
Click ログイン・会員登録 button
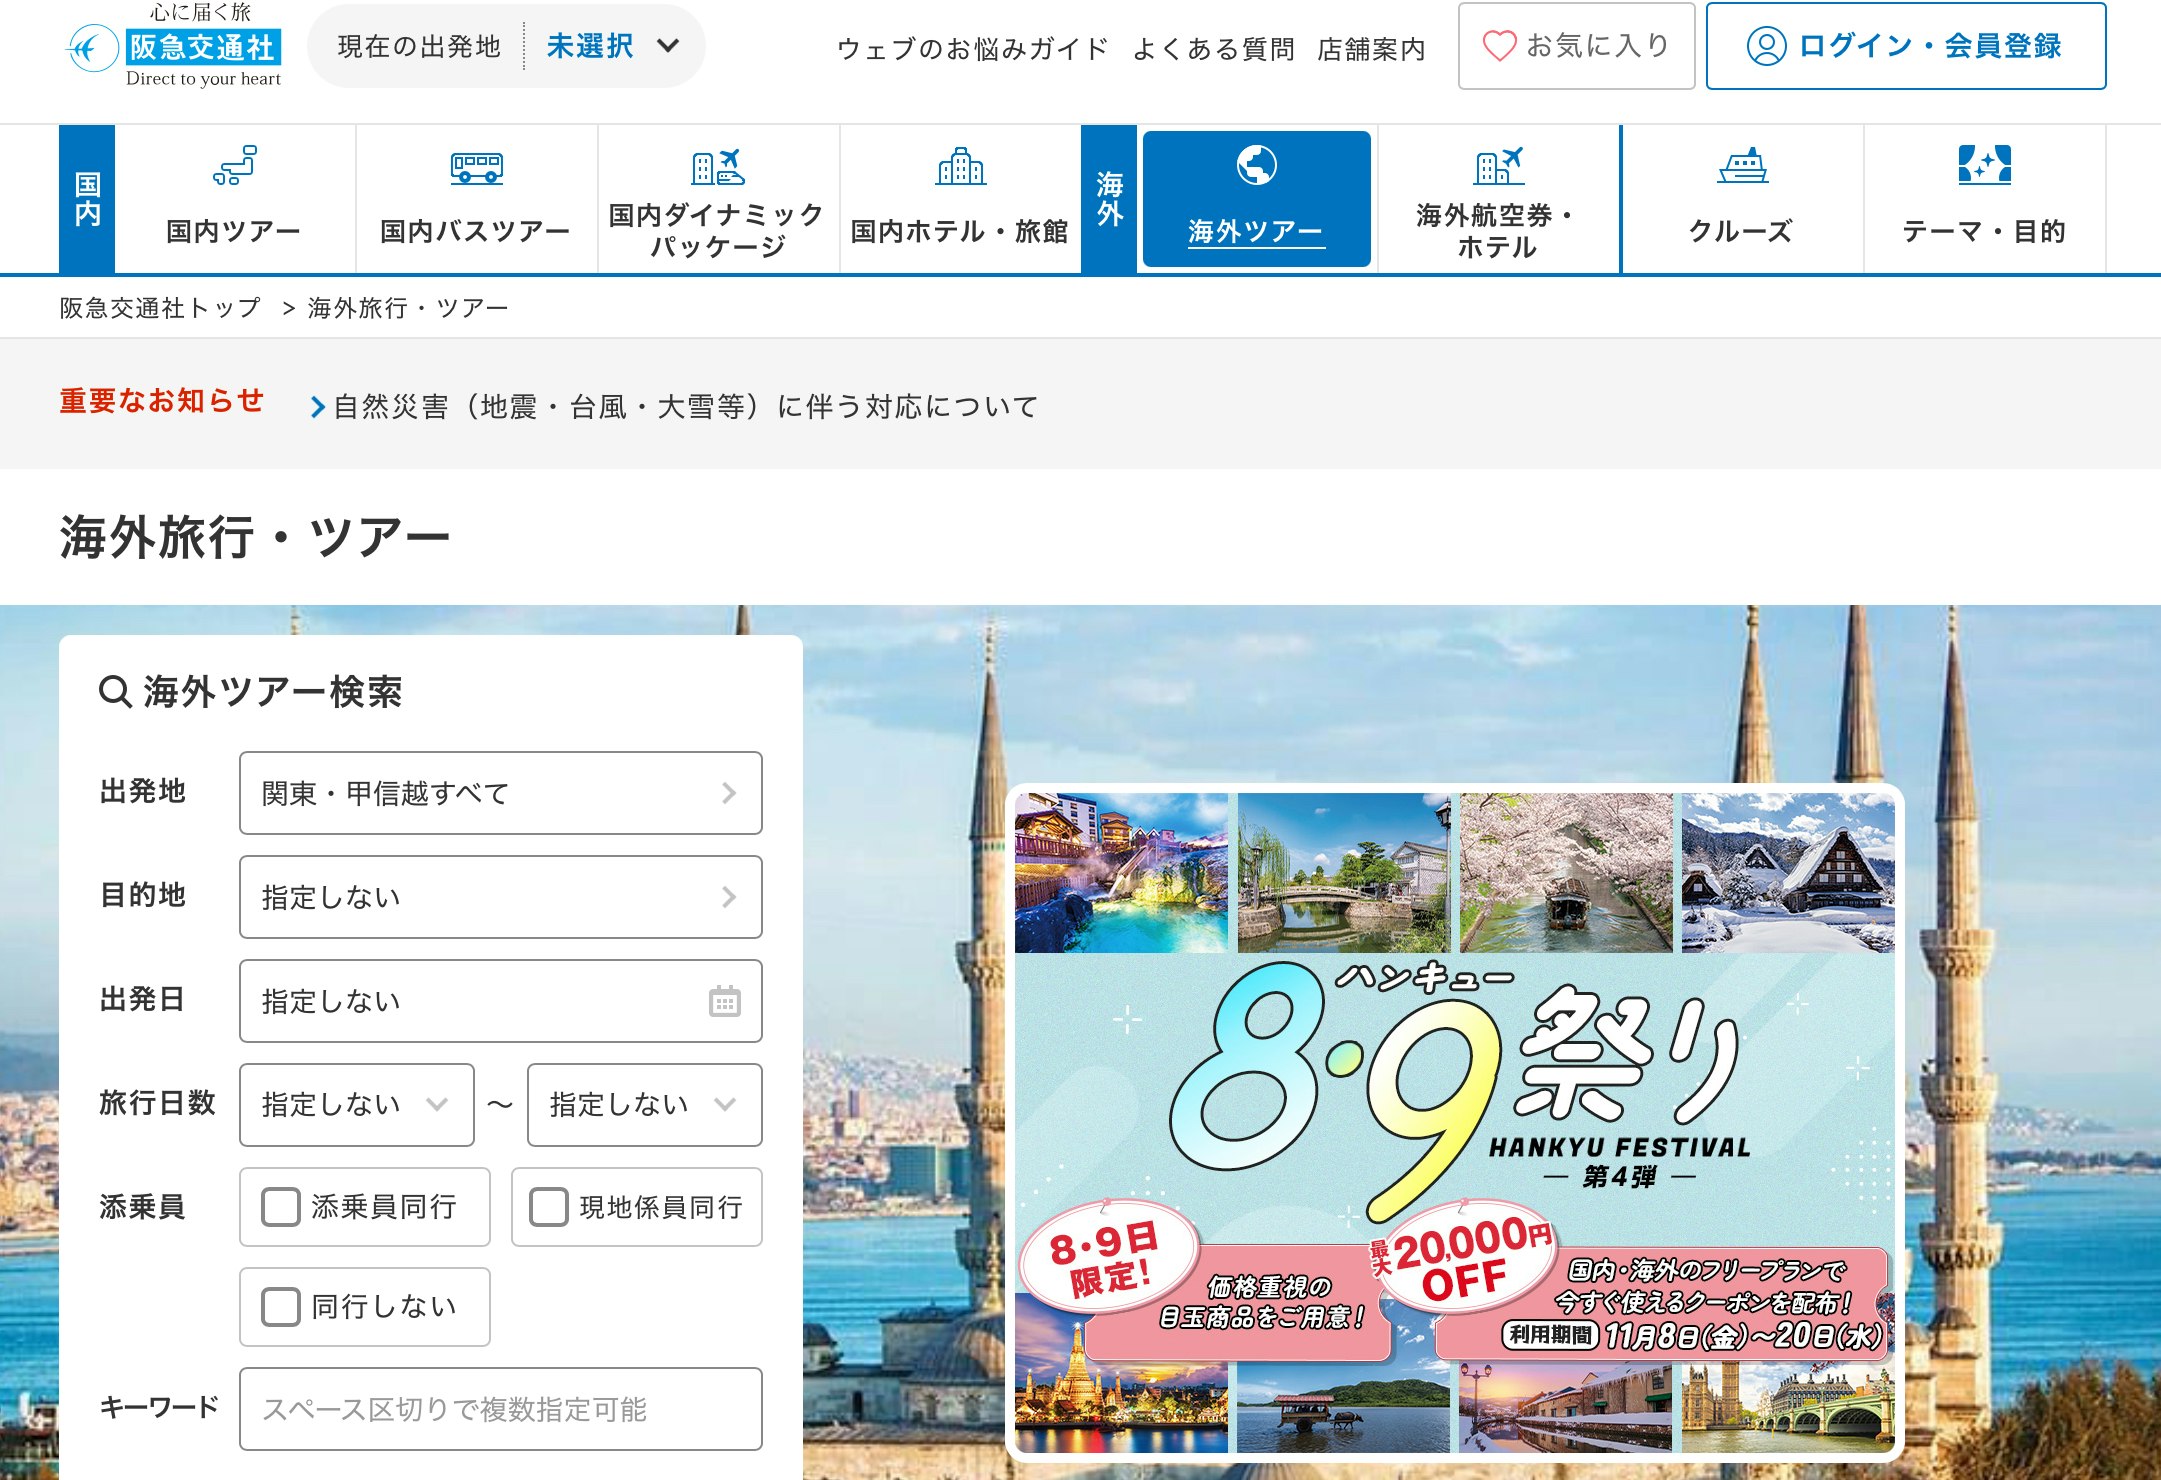pyautogui.click(x=1906, y=46)
